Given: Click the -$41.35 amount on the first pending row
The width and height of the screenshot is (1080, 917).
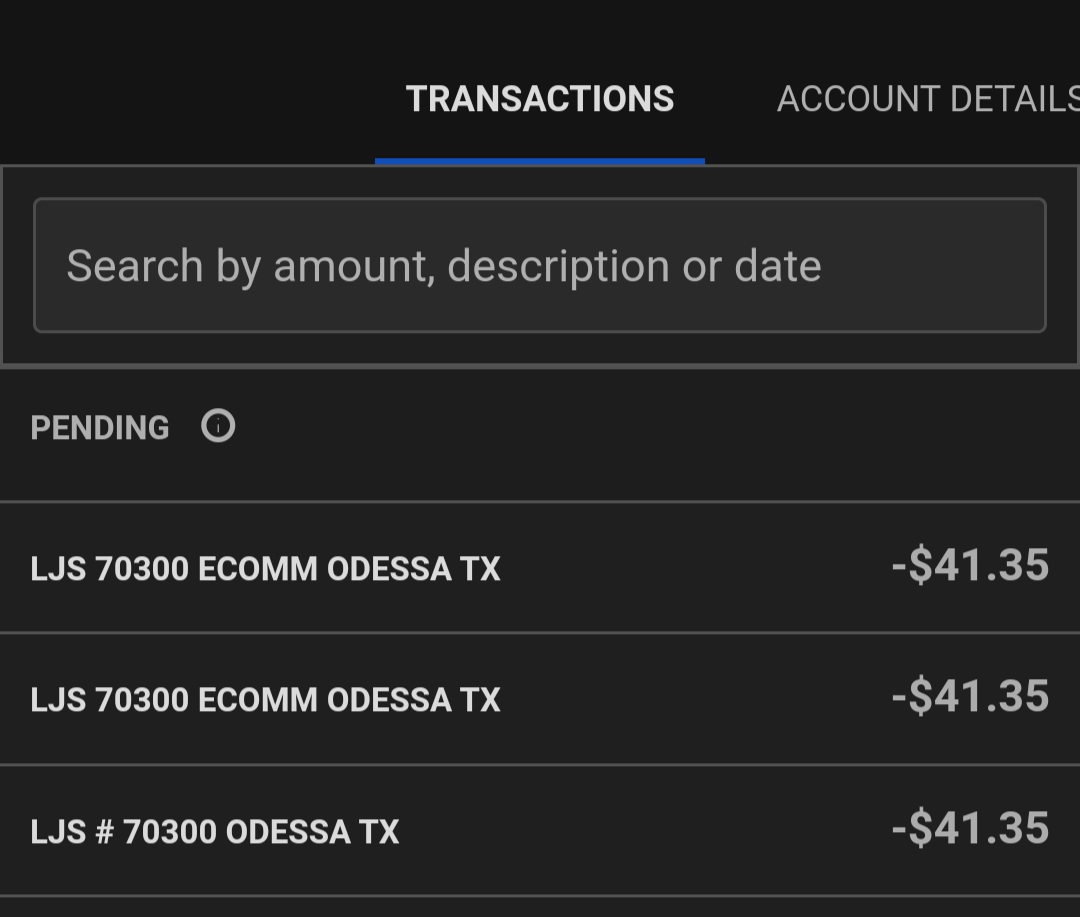Looking at the screenshot, I should [970, 566].
